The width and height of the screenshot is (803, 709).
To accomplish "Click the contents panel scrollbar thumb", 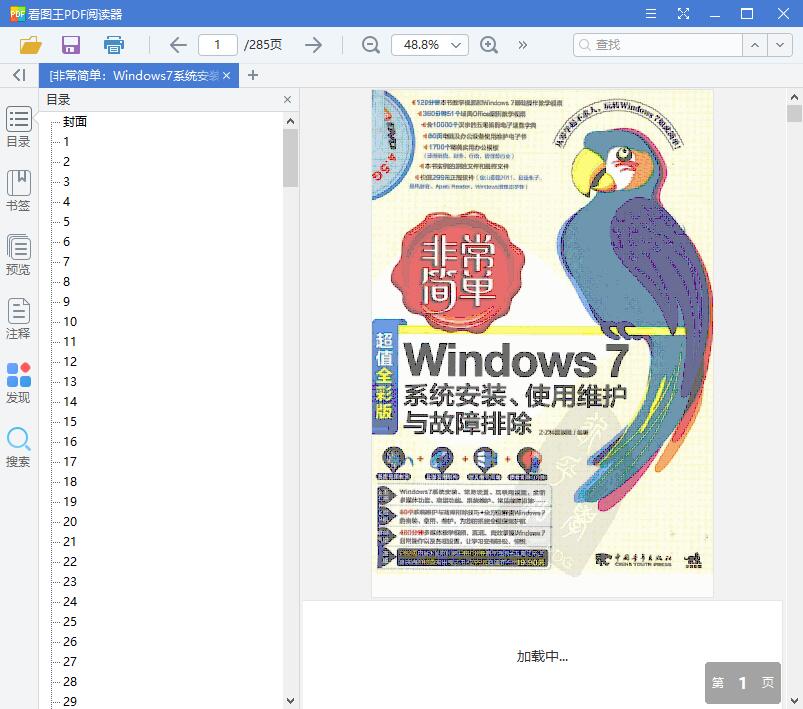I will (x=290, y=158).
